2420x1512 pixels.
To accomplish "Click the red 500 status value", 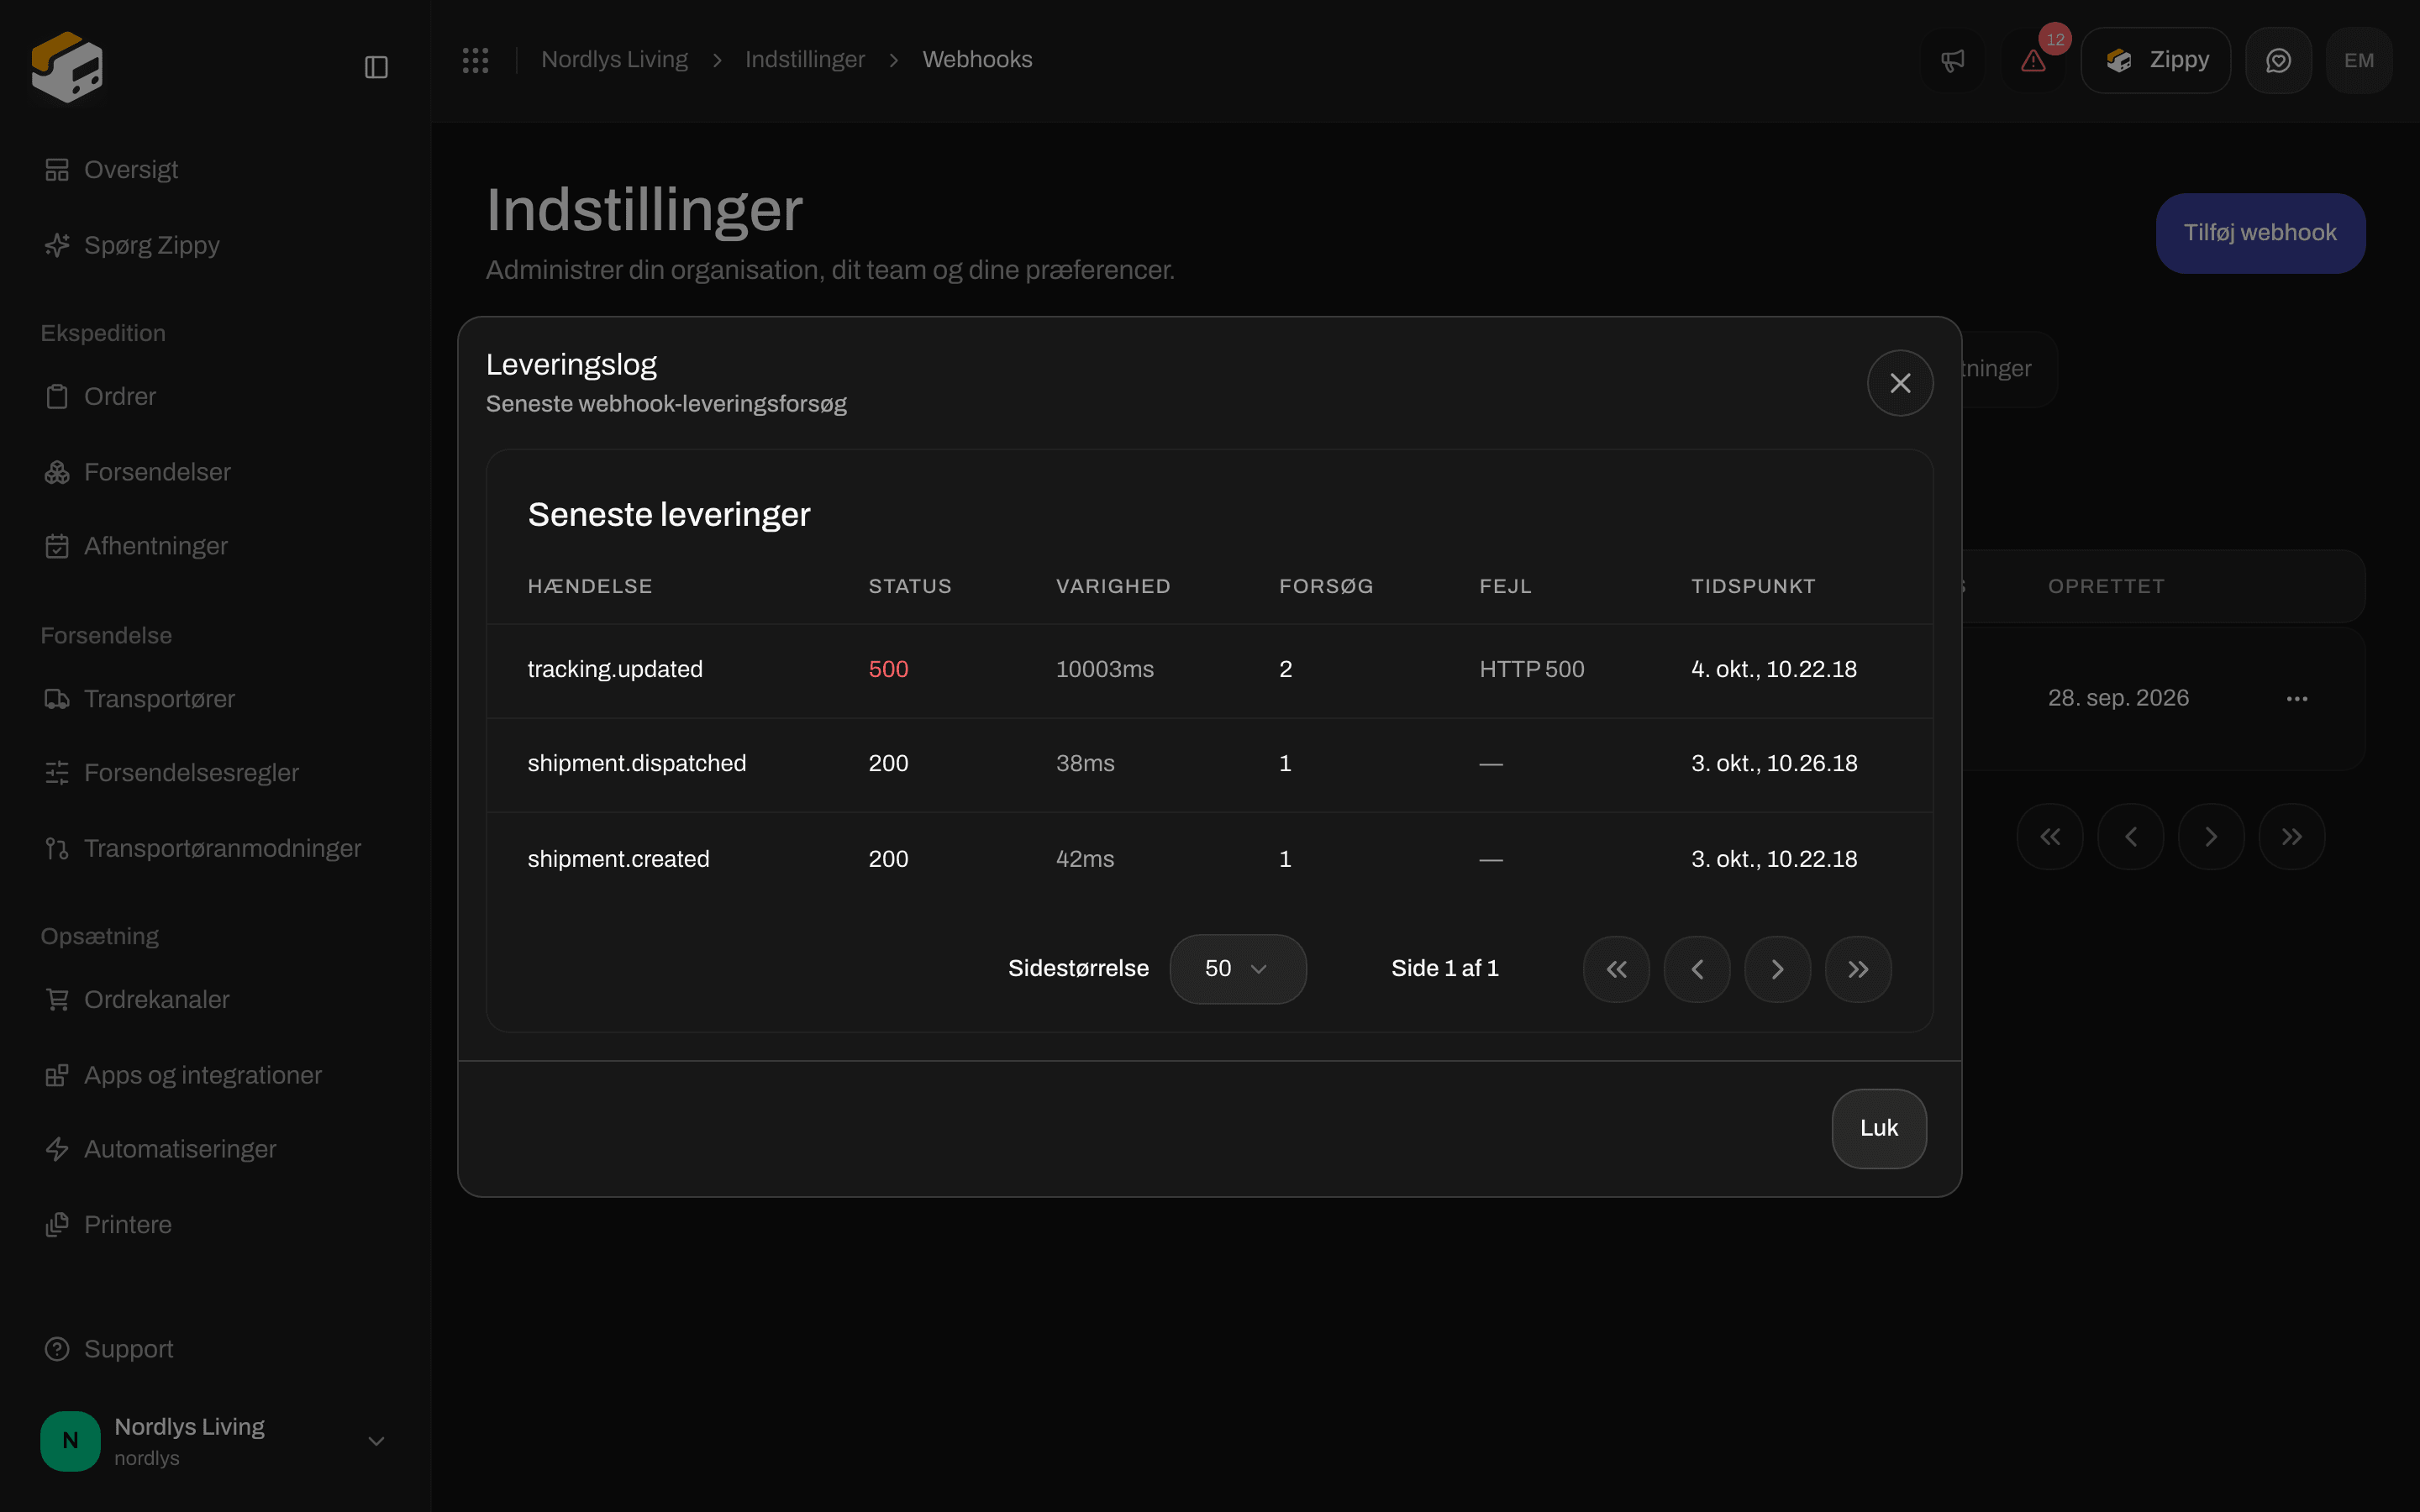I will (x=888, y=670).
